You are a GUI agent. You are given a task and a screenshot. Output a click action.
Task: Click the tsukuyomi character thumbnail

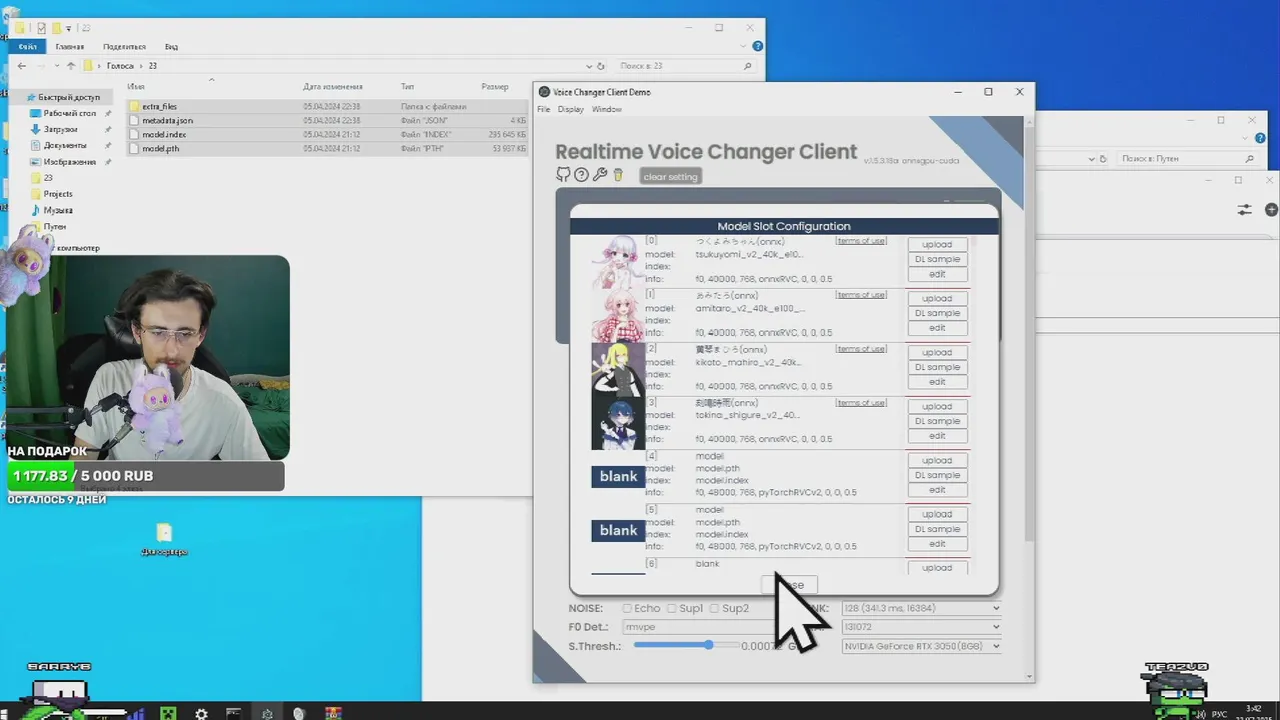click(618, 262)
